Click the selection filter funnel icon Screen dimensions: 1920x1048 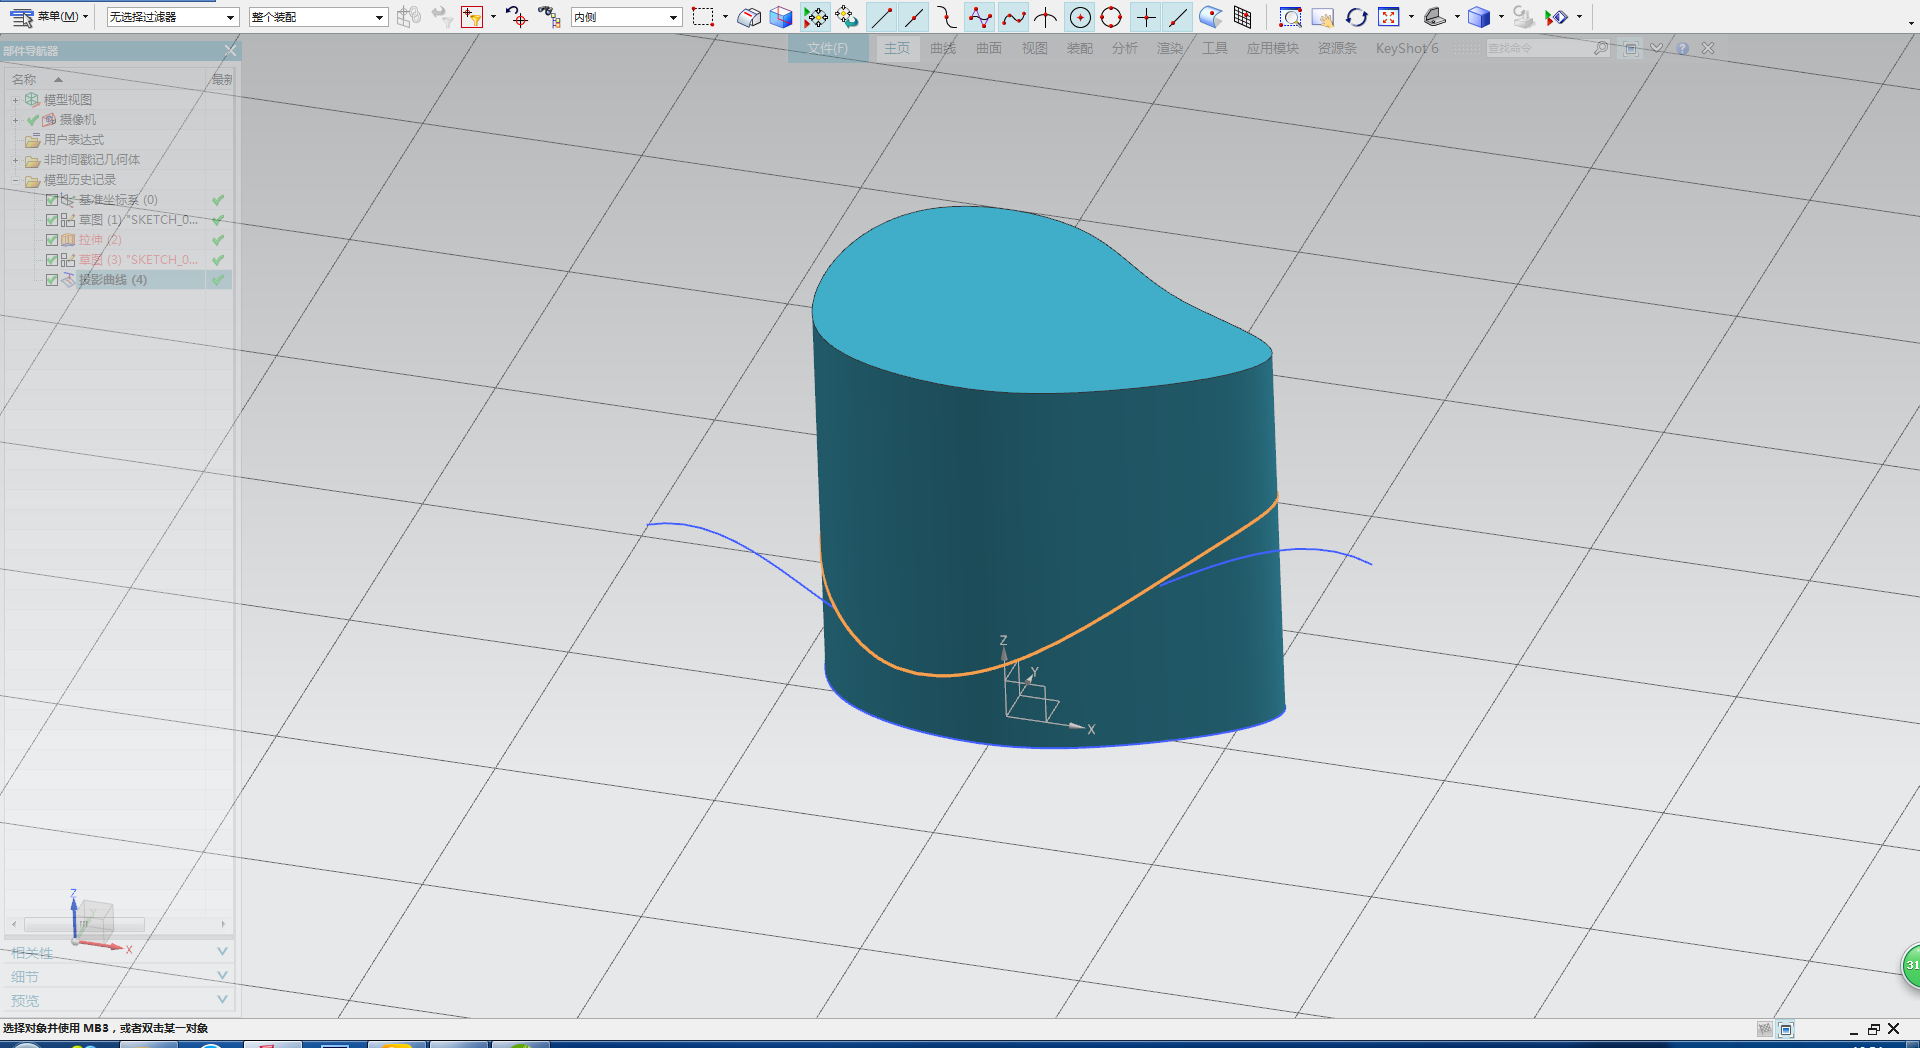tap(472, 17)
